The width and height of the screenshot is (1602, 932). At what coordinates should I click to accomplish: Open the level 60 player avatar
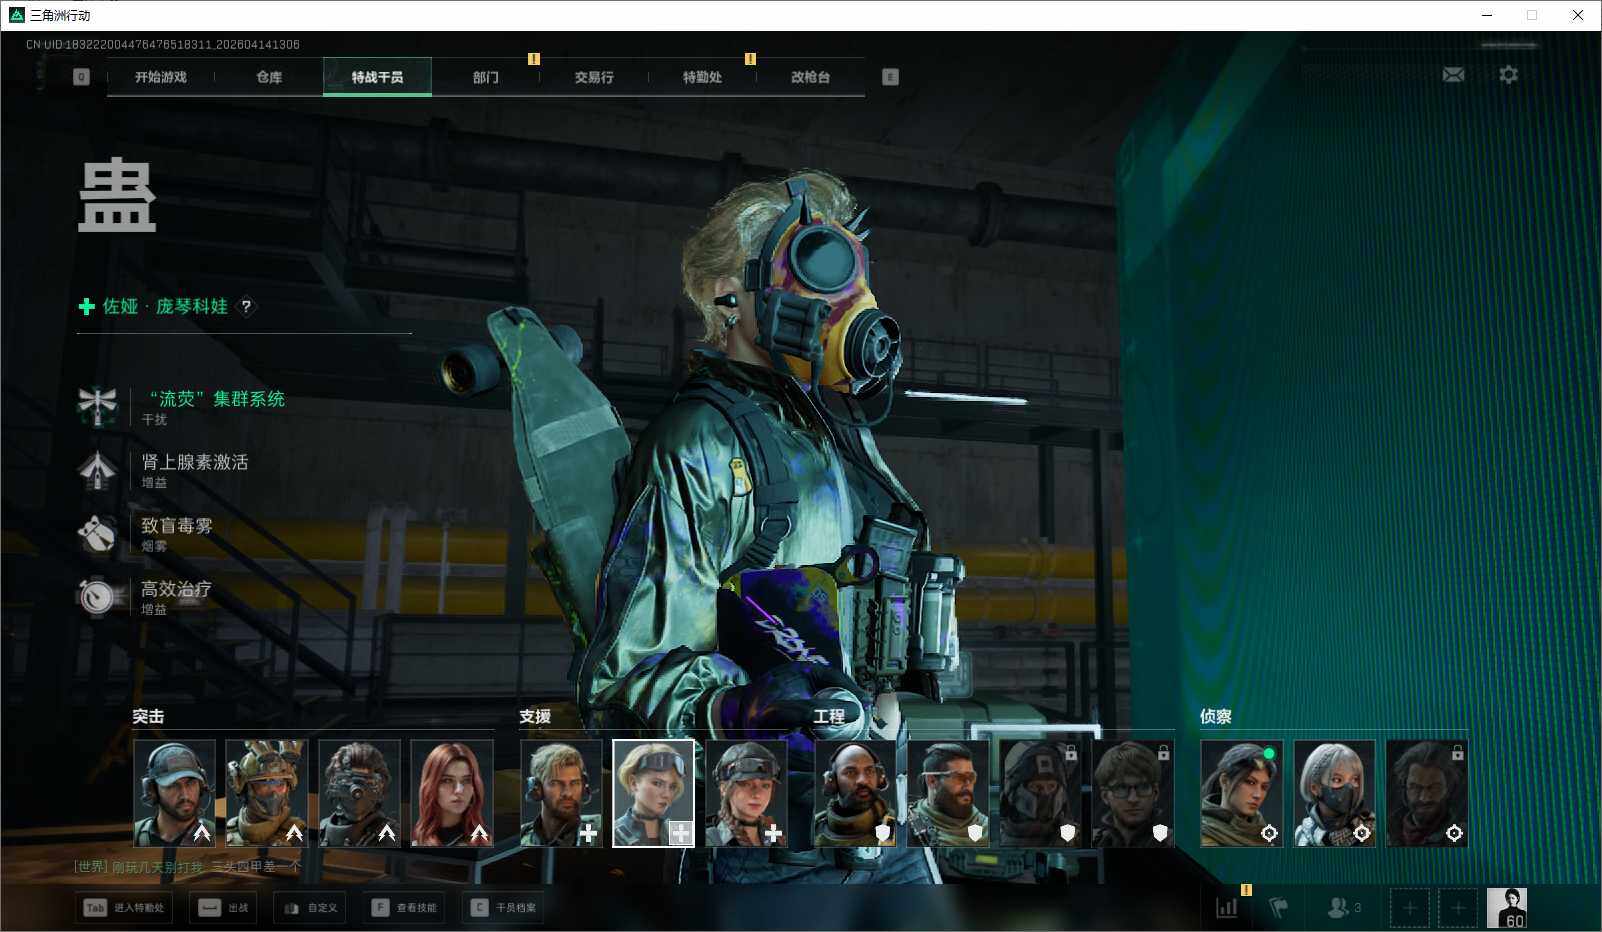coord(1507,908)
